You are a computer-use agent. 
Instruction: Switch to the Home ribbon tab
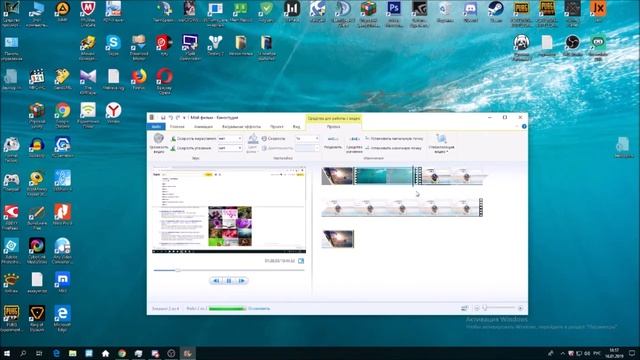tap(177, 127)
